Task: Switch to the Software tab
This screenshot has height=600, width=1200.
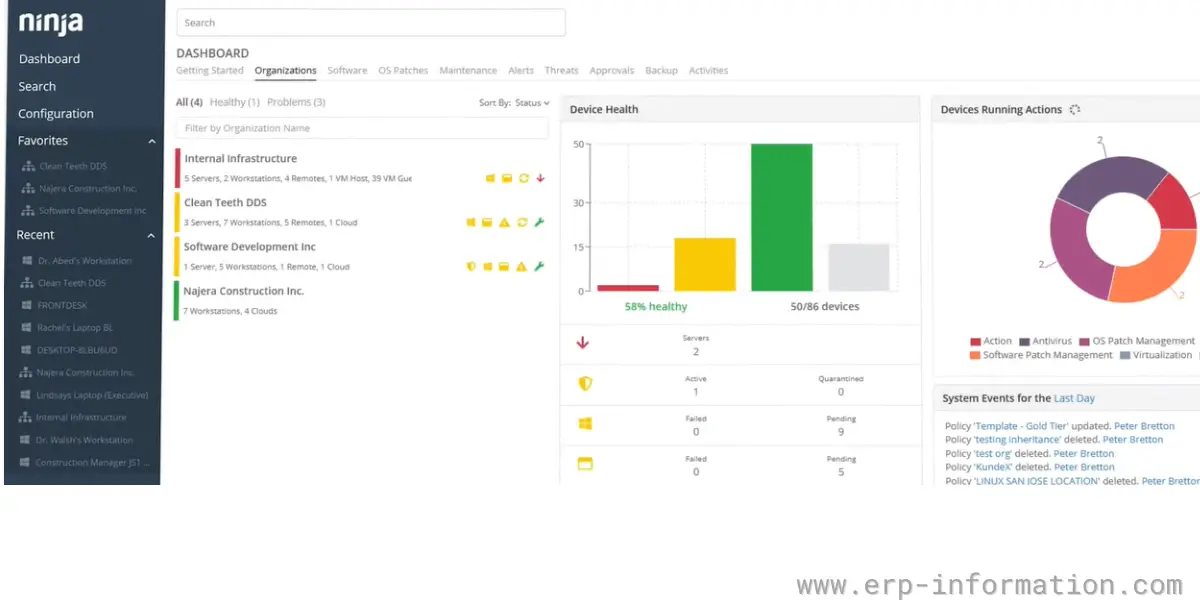Action: pos(347,71)
